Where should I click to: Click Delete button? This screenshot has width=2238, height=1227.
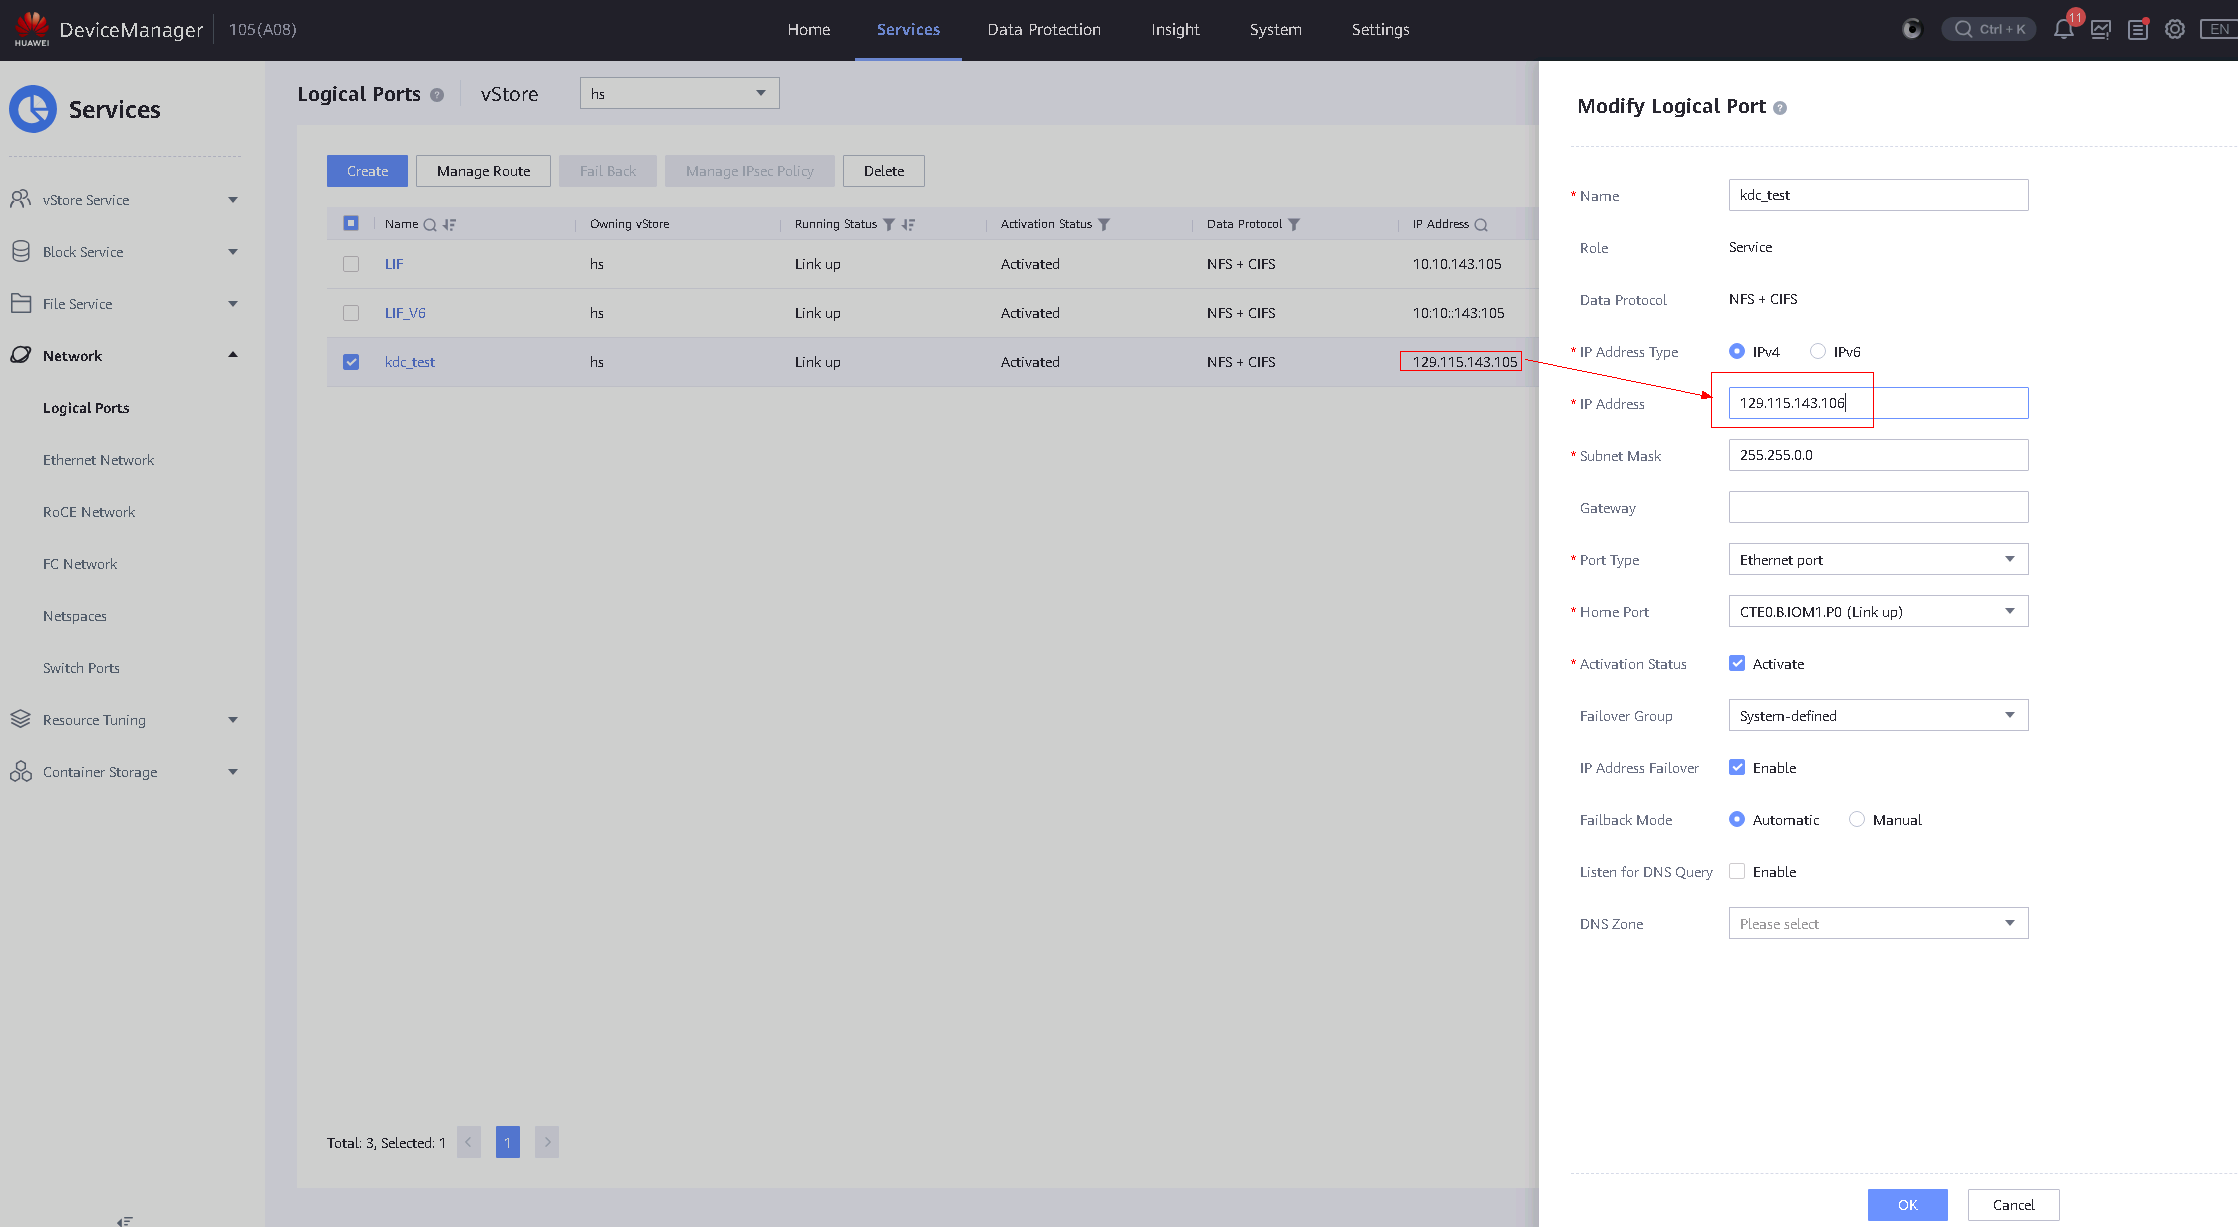click(884, 171)
